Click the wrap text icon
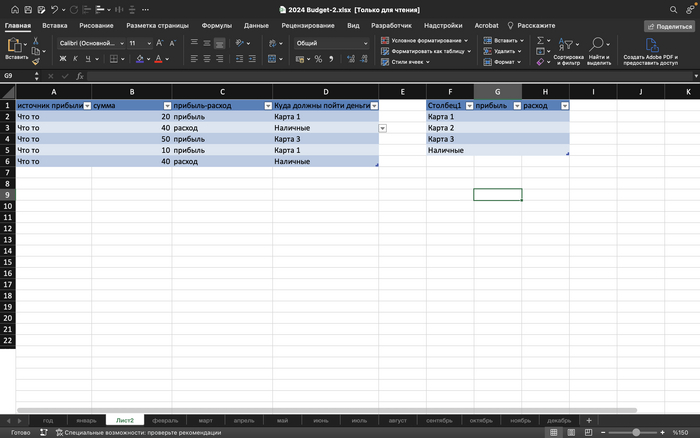Image resolution: width=700 pixels, height=438 pixels. (272, 43)
